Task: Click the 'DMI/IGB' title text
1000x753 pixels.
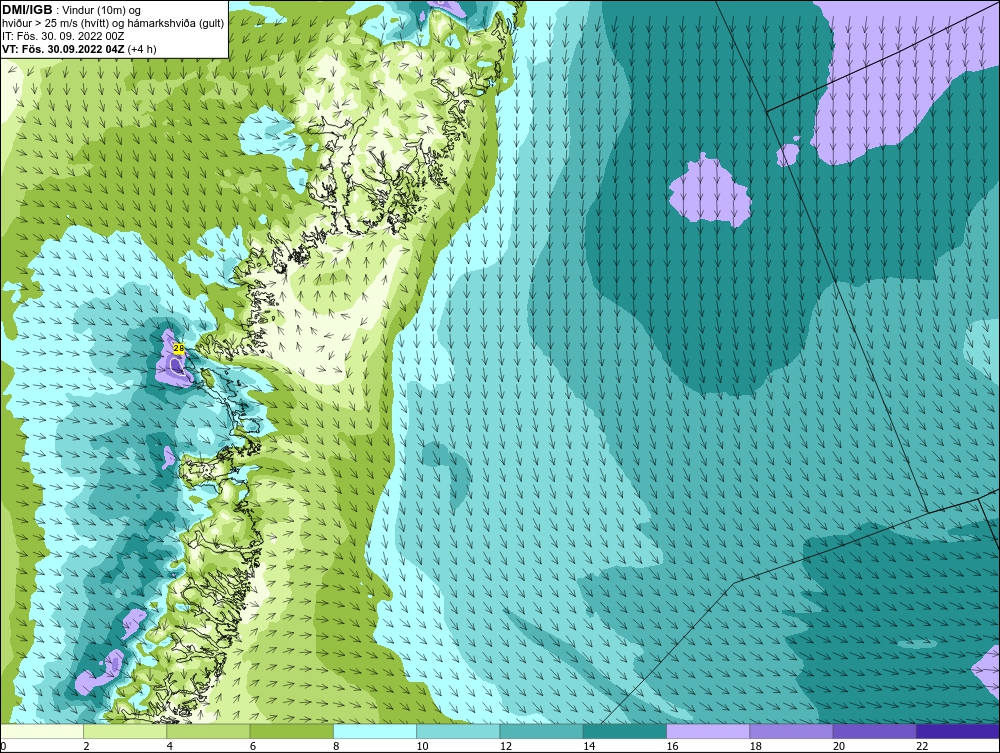Action: coord(27,10)
